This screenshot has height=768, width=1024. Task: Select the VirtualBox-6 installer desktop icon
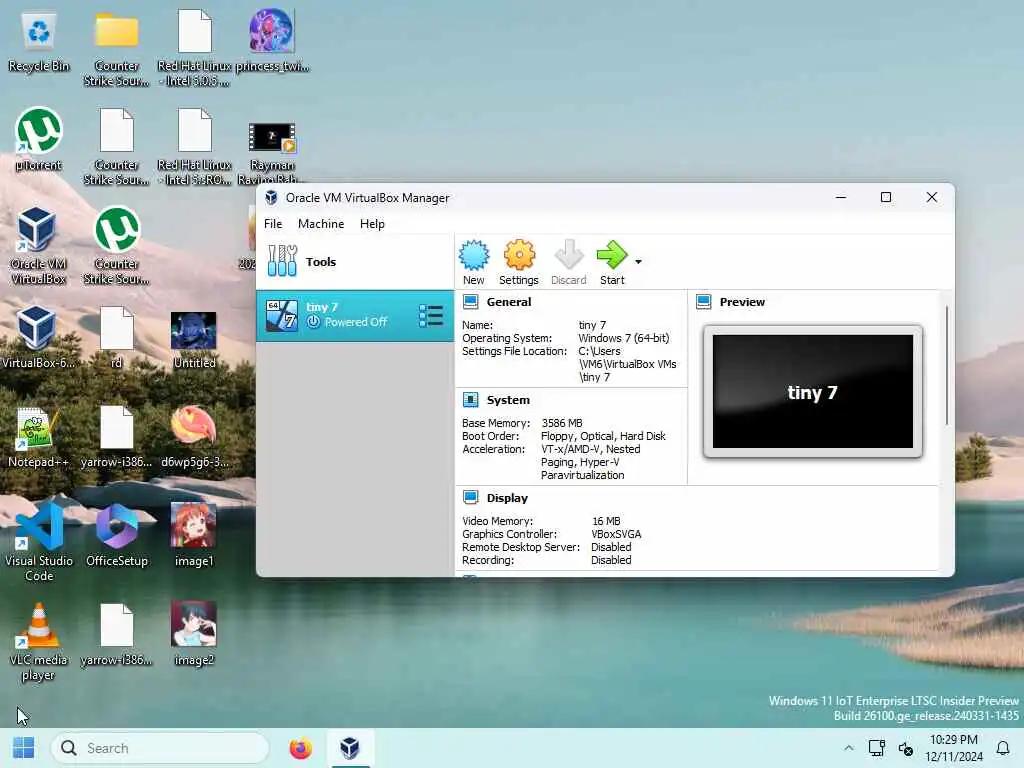click(37, 338)
